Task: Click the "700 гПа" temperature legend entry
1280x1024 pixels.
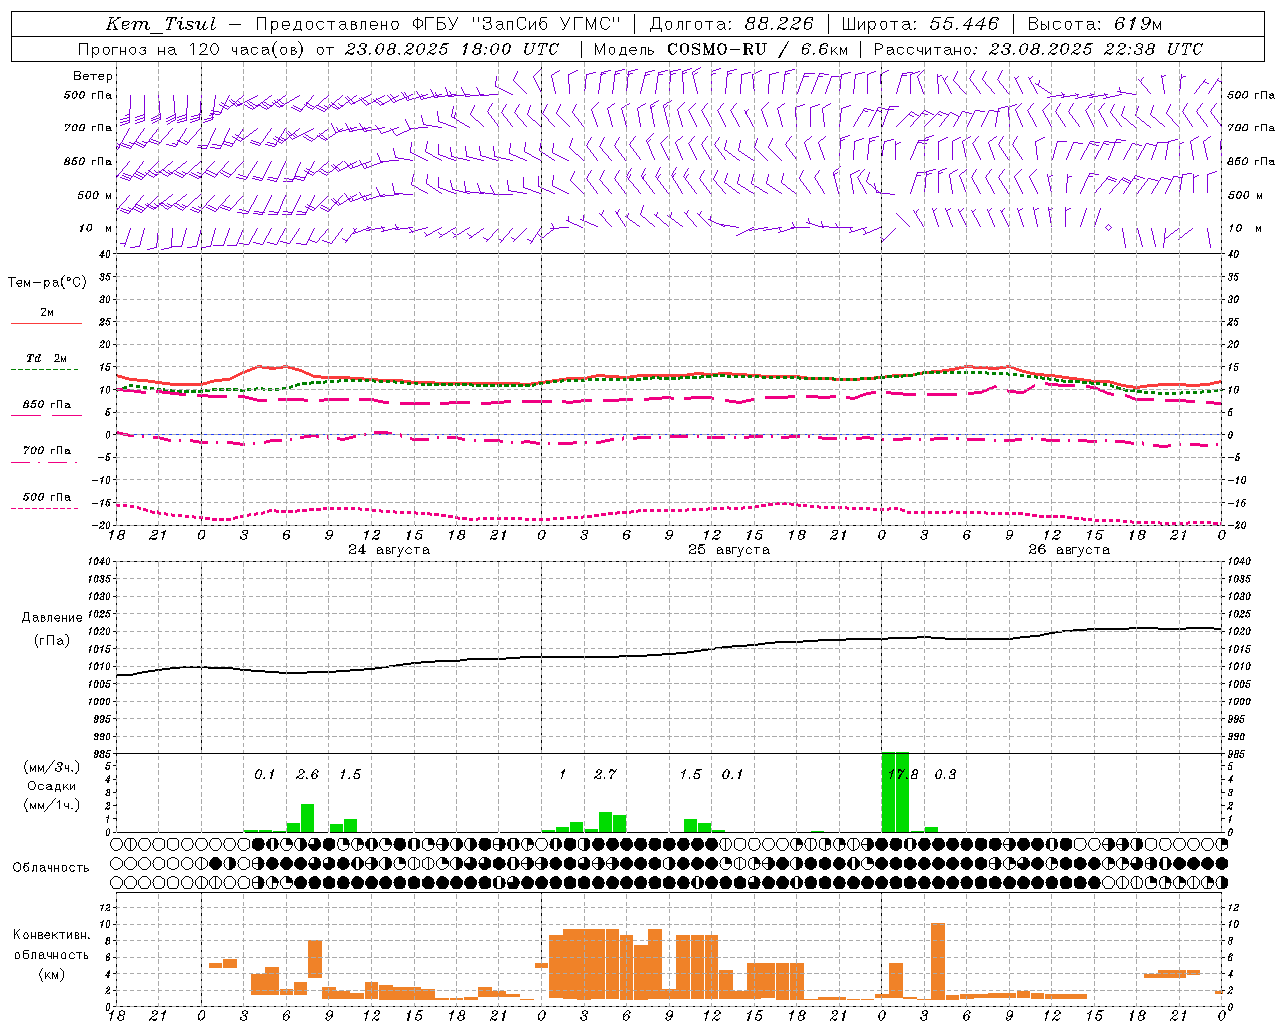Action: [x=47, y=451]
